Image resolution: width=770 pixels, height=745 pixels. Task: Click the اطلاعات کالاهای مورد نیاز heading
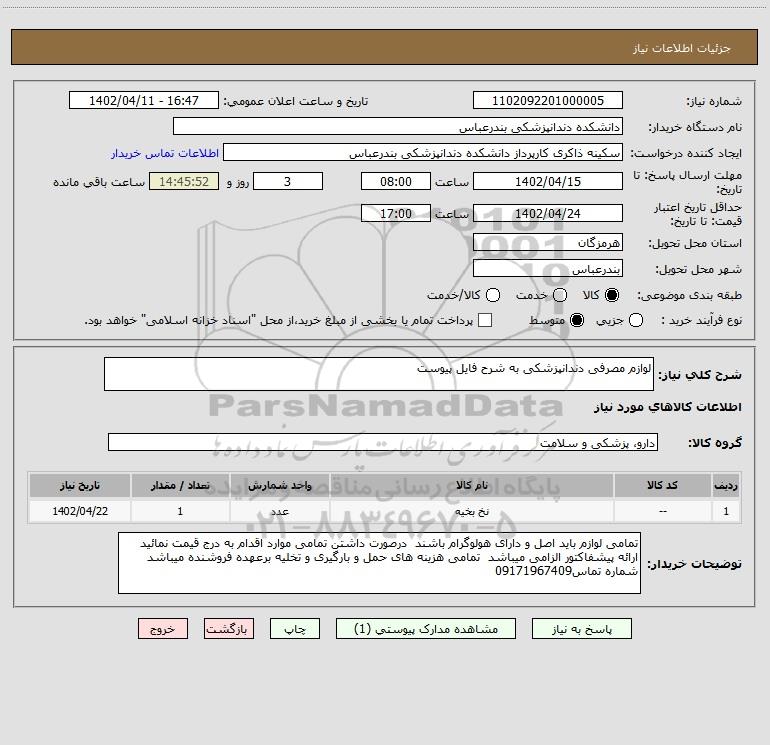(x=667, y=407)
